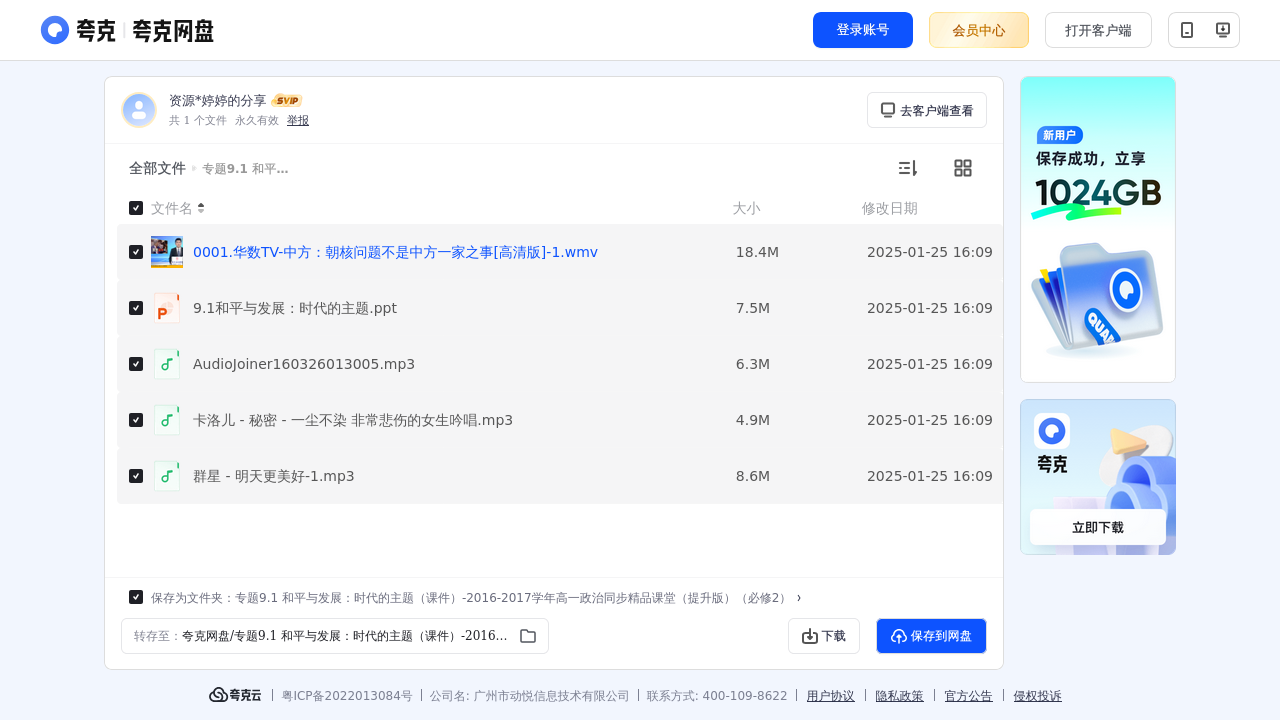Click the folder icon in 转存至 field

528,636
